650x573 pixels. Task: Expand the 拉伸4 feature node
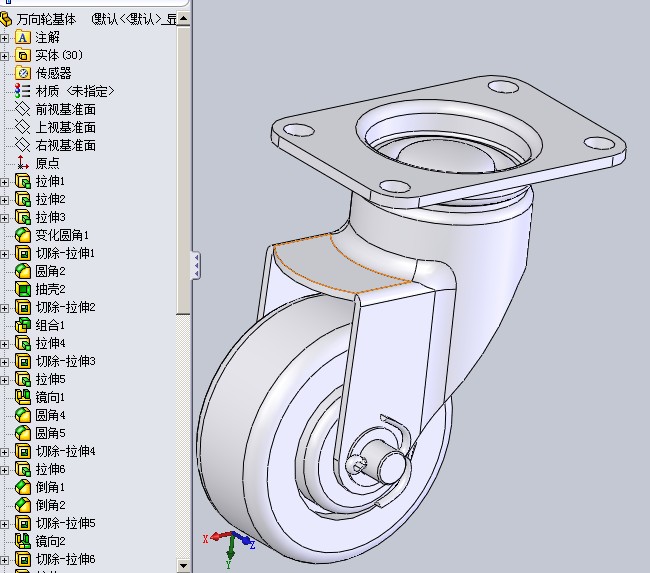[x=5, y=344]
